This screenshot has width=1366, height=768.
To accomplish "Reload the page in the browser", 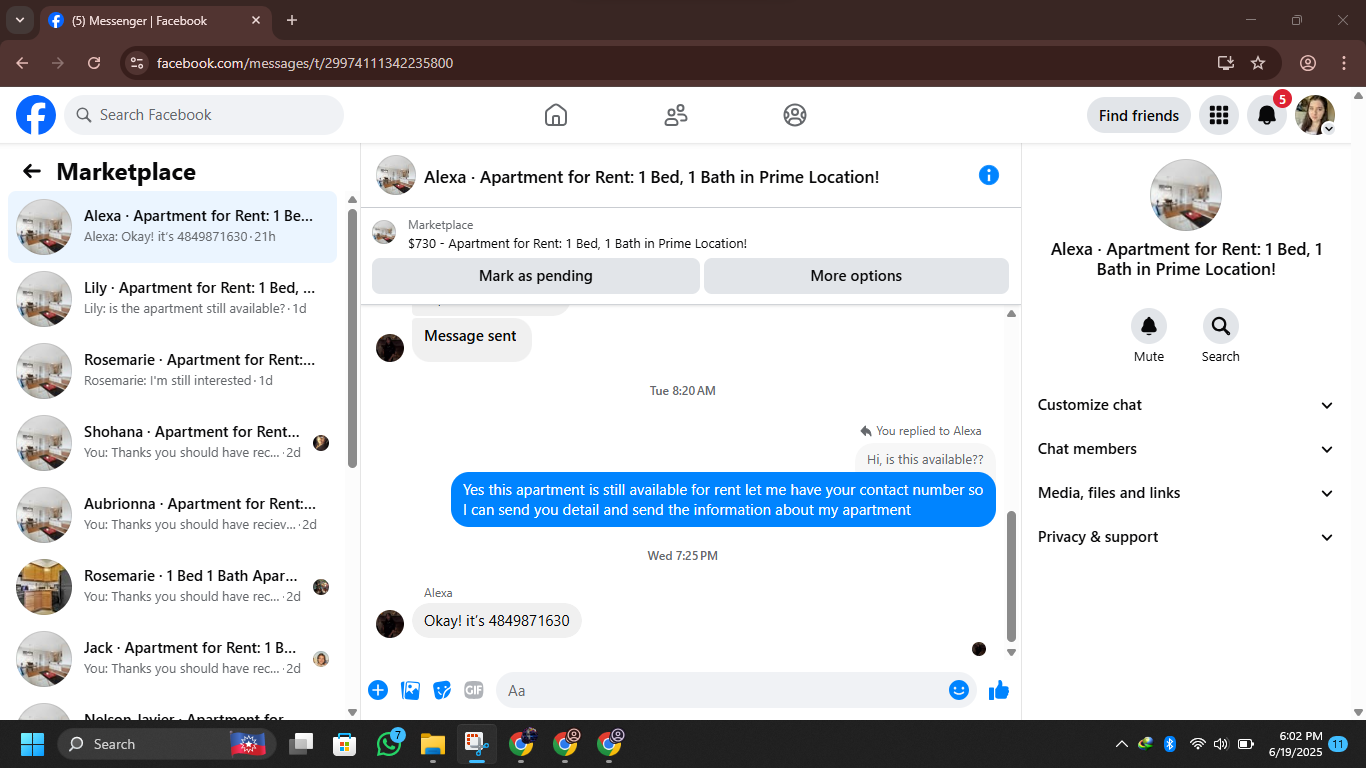I will [94, 63].
